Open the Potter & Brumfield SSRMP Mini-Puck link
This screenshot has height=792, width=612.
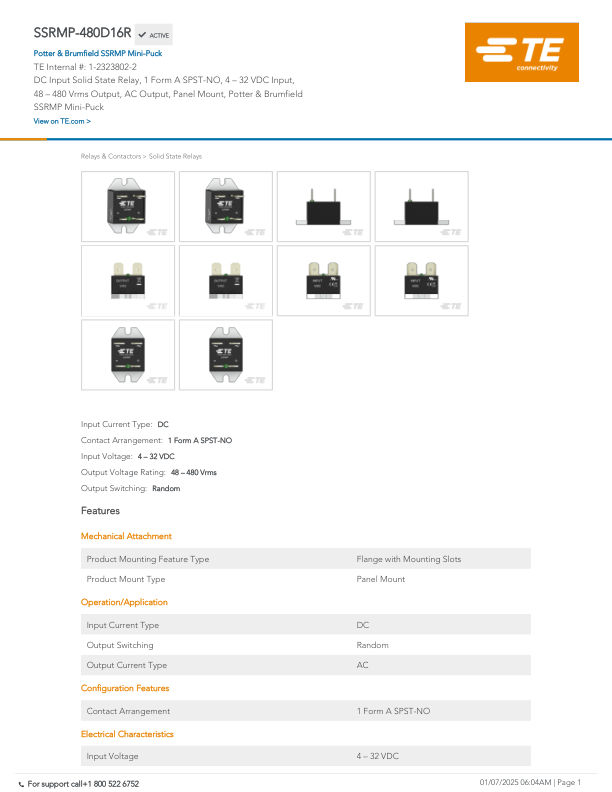97,53
